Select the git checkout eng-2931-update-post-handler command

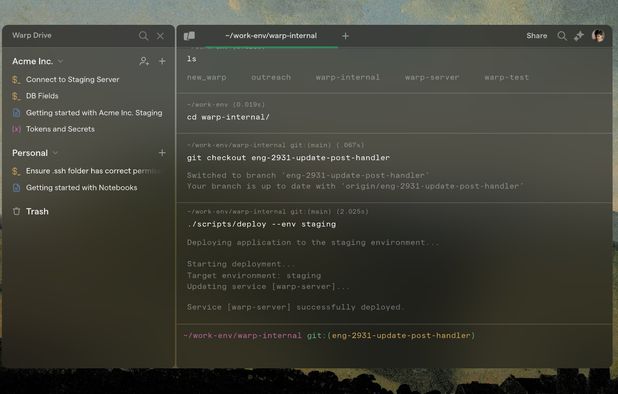(x=288, y=158)
